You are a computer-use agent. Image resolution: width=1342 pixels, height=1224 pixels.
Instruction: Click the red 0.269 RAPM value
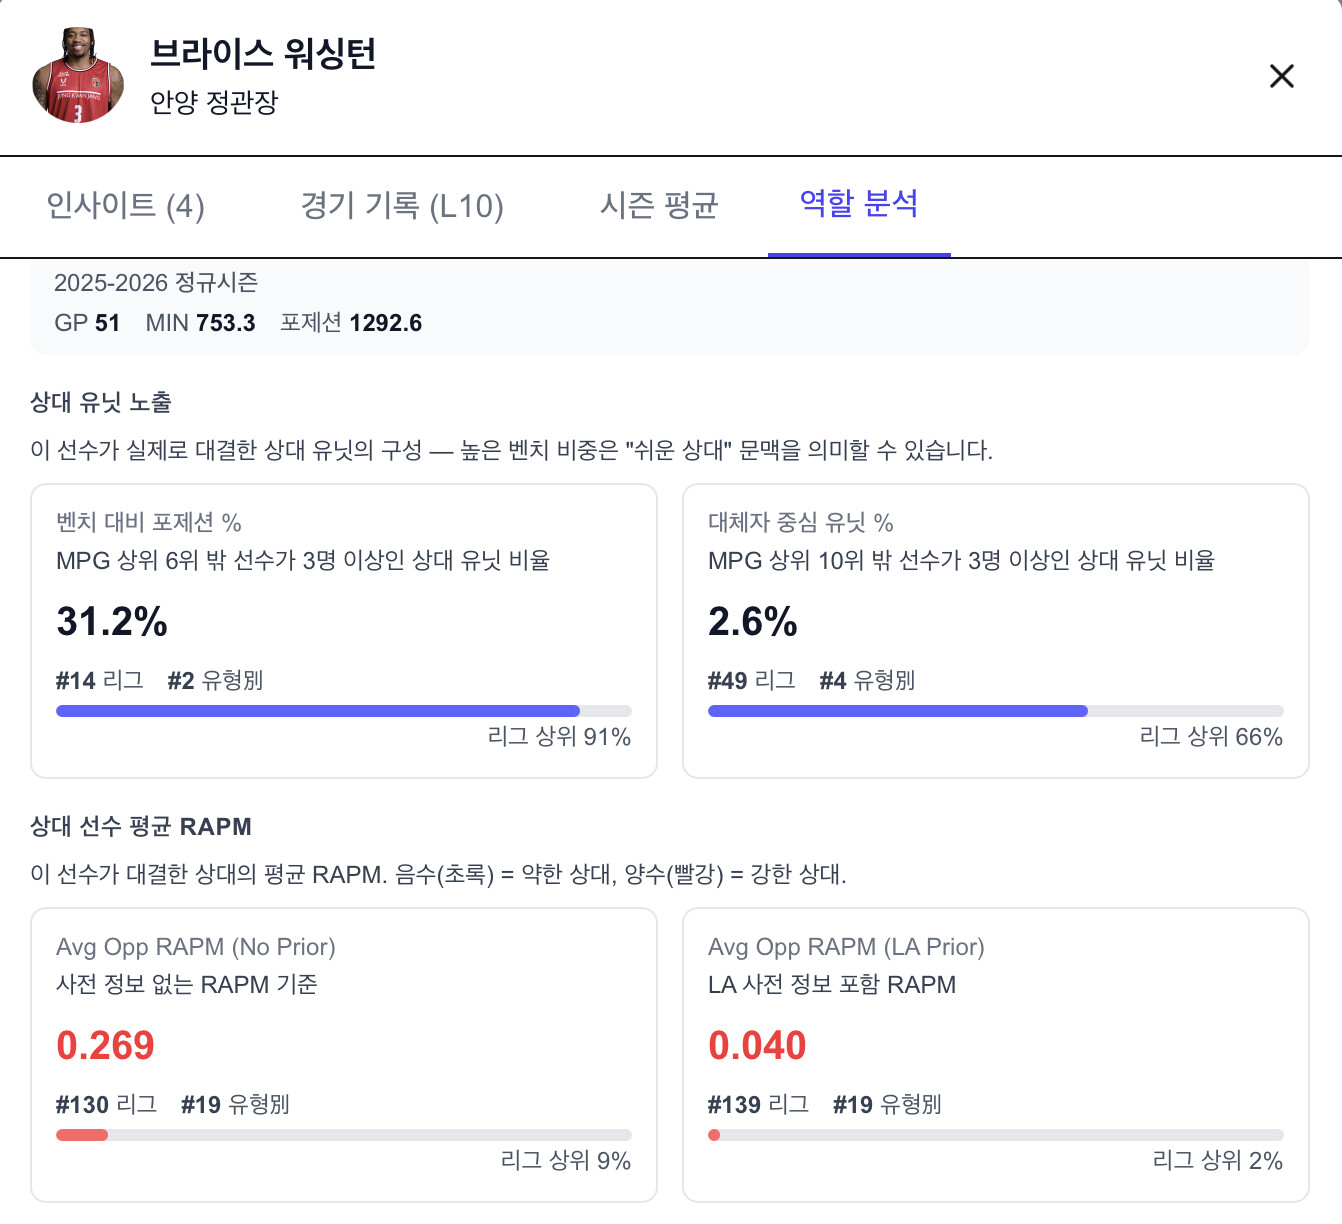[x=106, y=1046]
